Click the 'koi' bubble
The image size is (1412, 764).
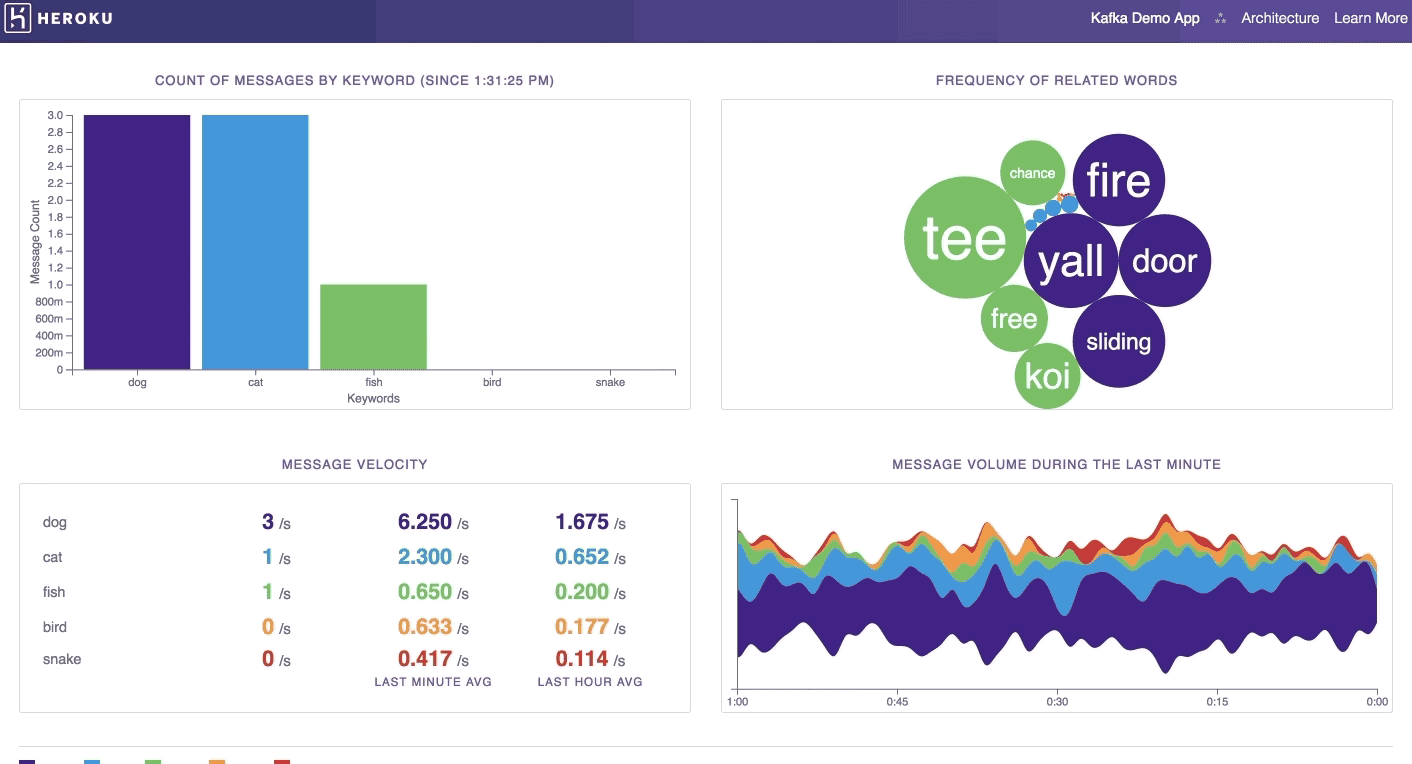pyautogui.click(x=1046, y=377)
